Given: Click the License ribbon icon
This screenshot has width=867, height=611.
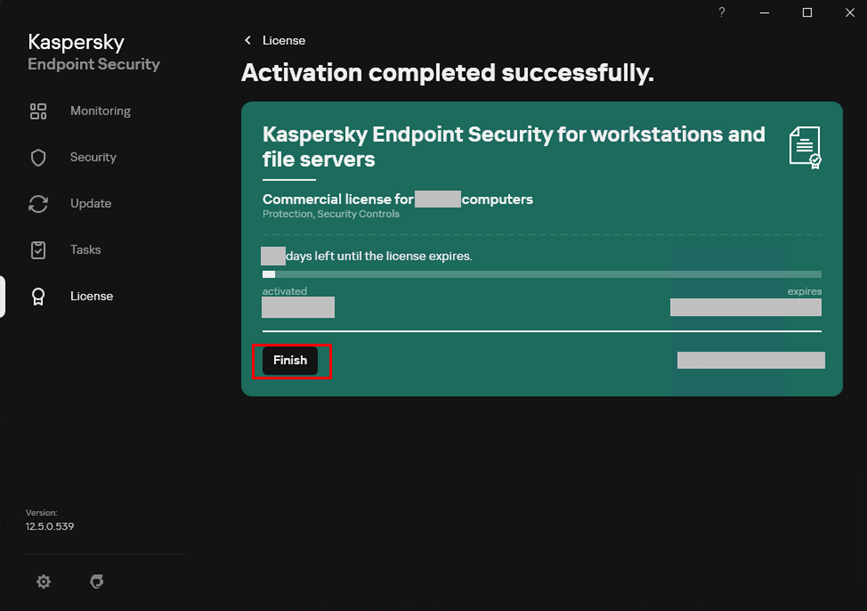Looking at the screenshot, I should (38, 296).
